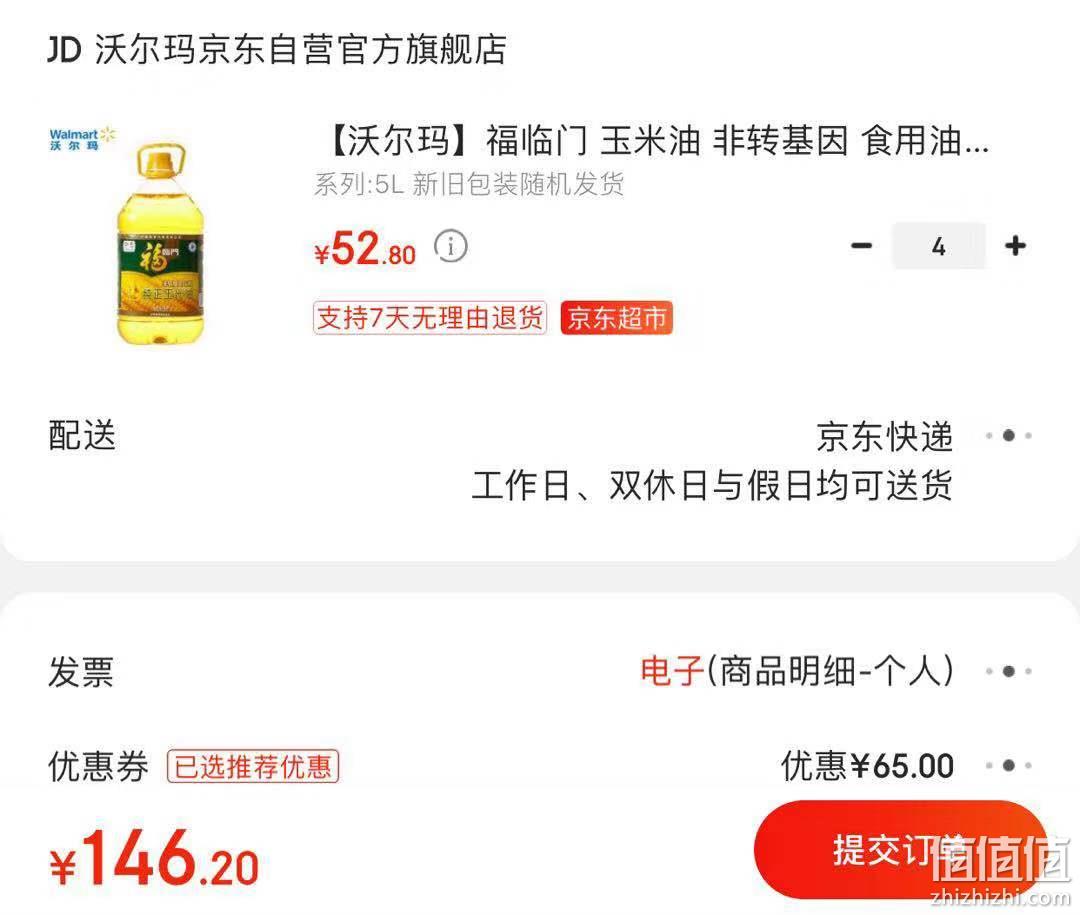This screenshot has width=1080, height=915.
Task: Decrease quantity with the minus icon
Action: click(x=861, y=245)
